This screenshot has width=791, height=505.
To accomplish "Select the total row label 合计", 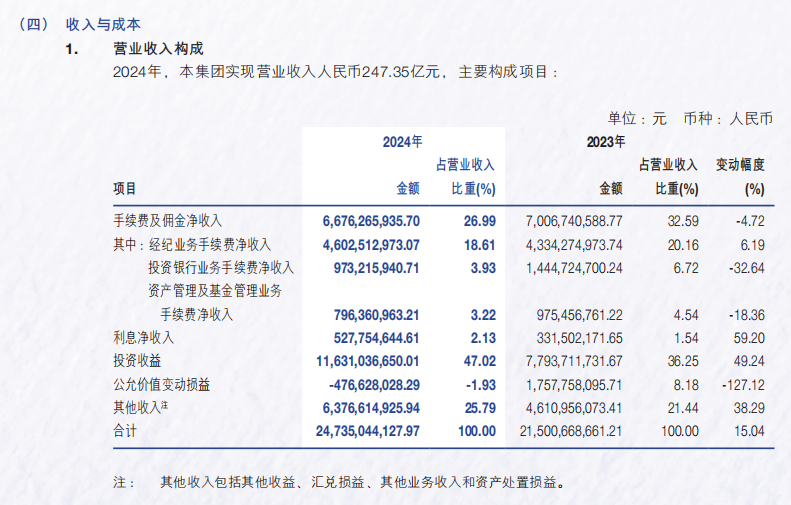I will [125, 430].
